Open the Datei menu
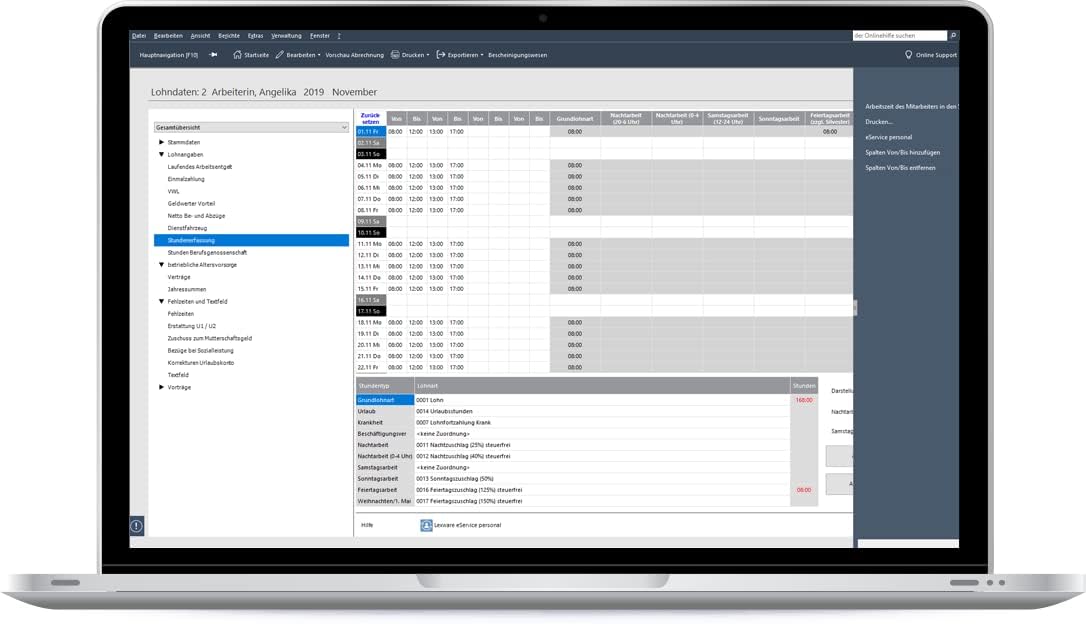1086x624 pixels. pyautogui.click(x=139, y=35)
